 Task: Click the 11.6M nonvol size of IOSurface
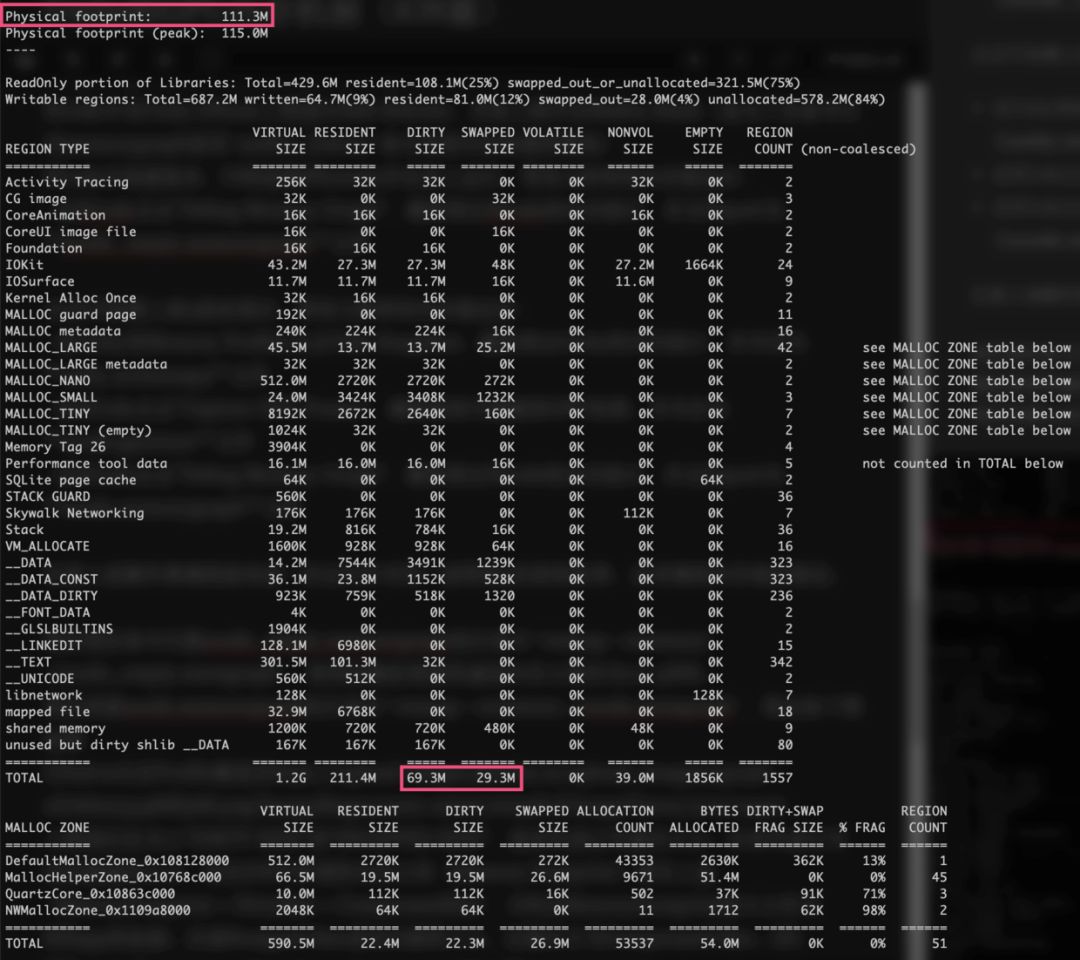point(634,281)
